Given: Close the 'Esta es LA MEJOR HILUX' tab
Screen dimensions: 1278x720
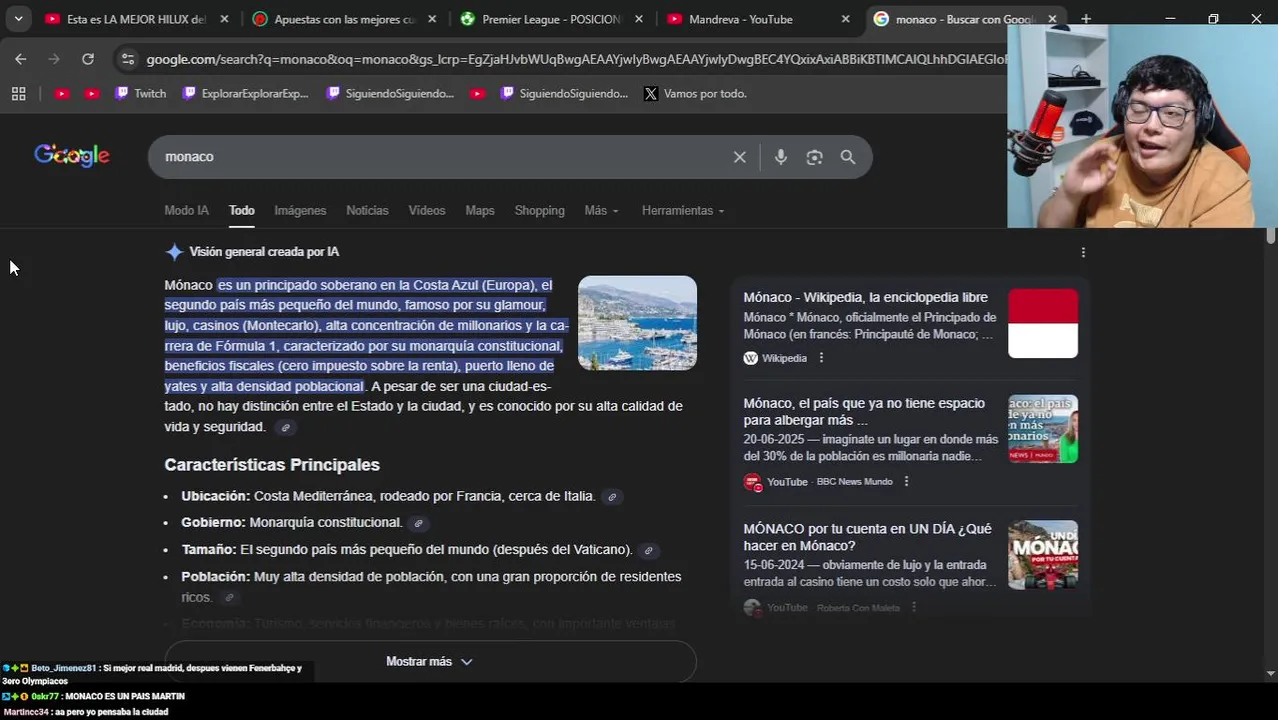Looking at the screenshot, I should pos(224,19).
